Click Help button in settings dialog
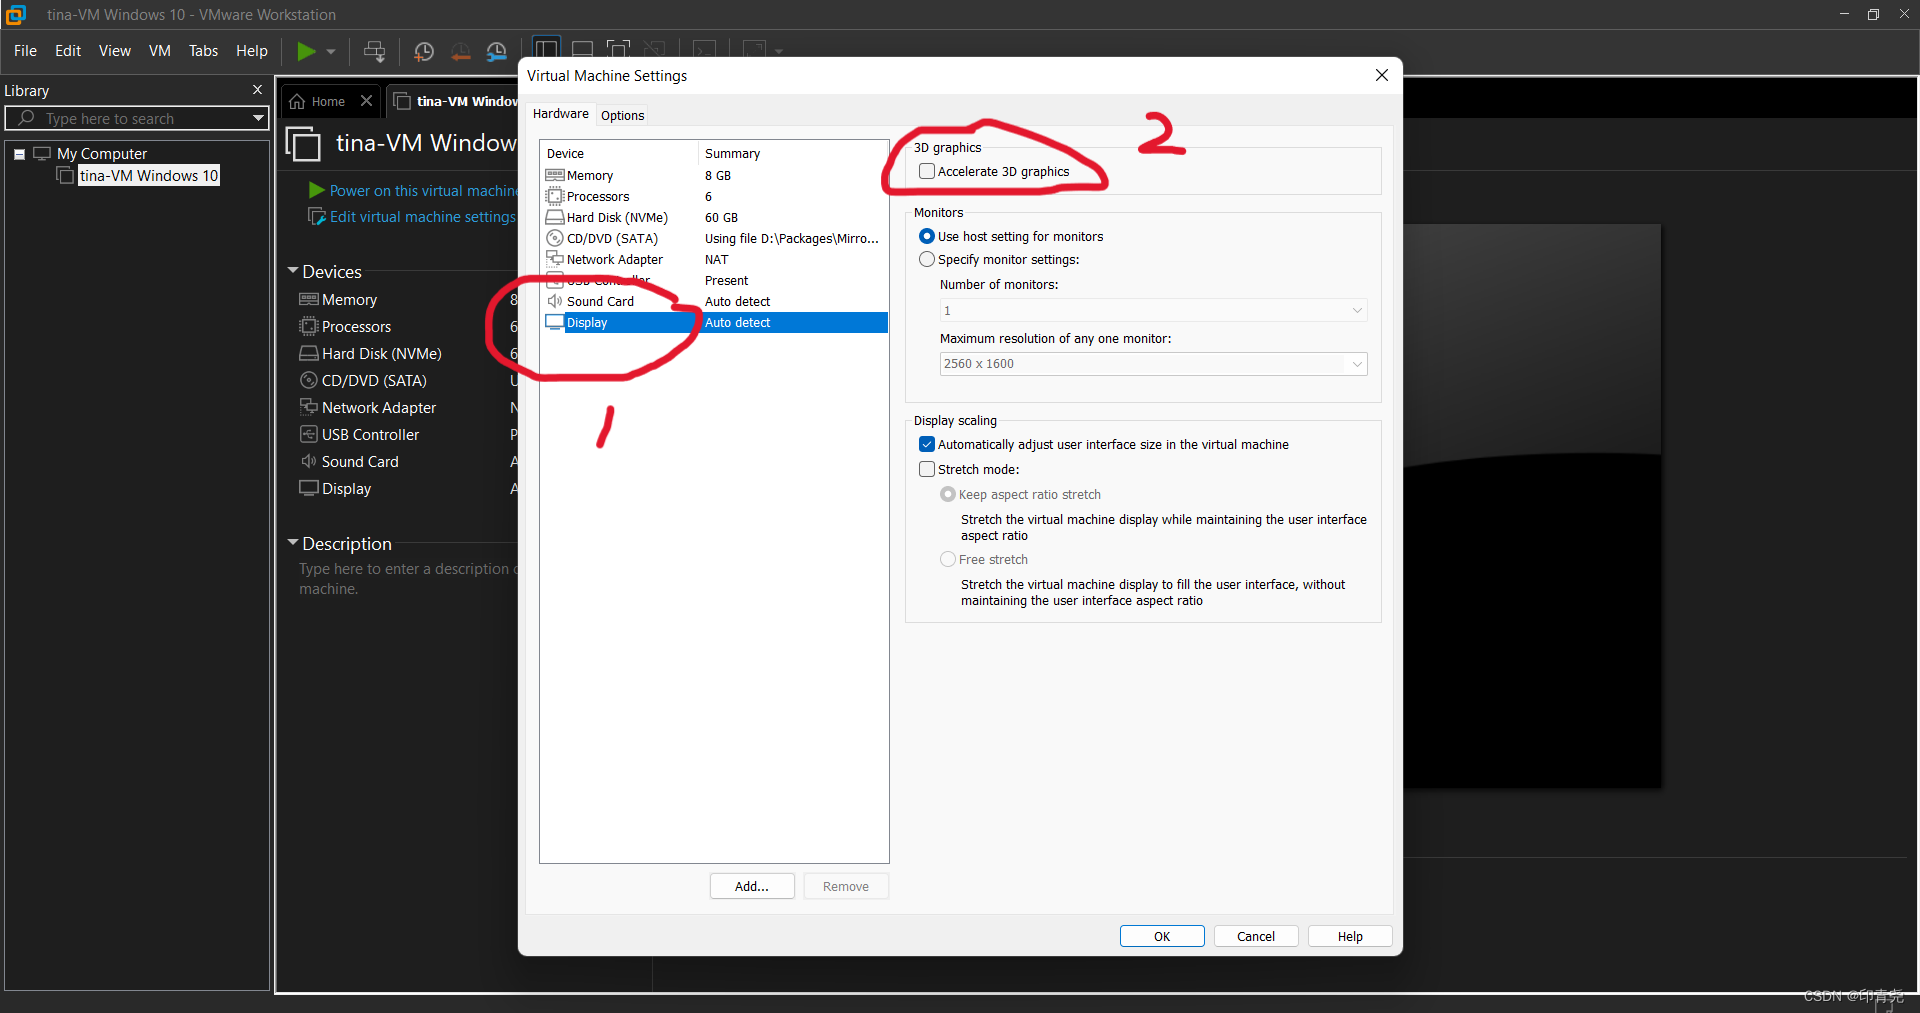The width and height of the screenshot is (1920, 1013). 1350,937
